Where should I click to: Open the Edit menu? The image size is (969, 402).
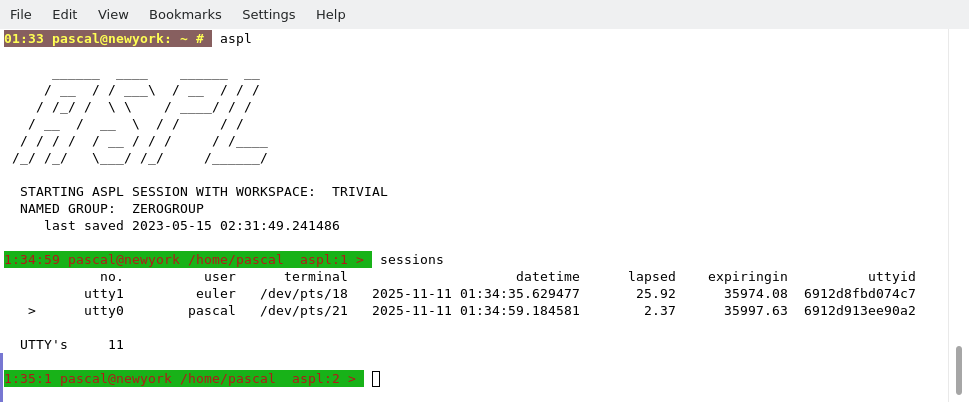[x=64, y=14]
